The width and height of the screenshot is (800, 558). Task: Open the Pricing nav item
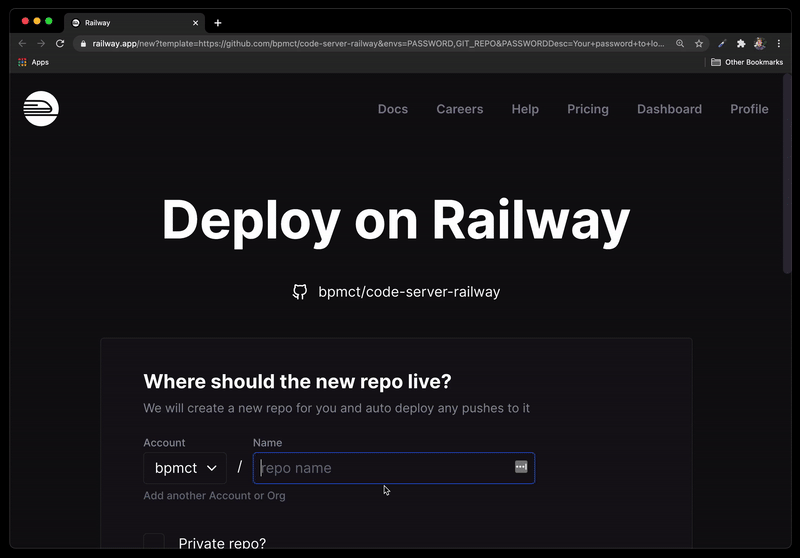(x=588, y=109)
